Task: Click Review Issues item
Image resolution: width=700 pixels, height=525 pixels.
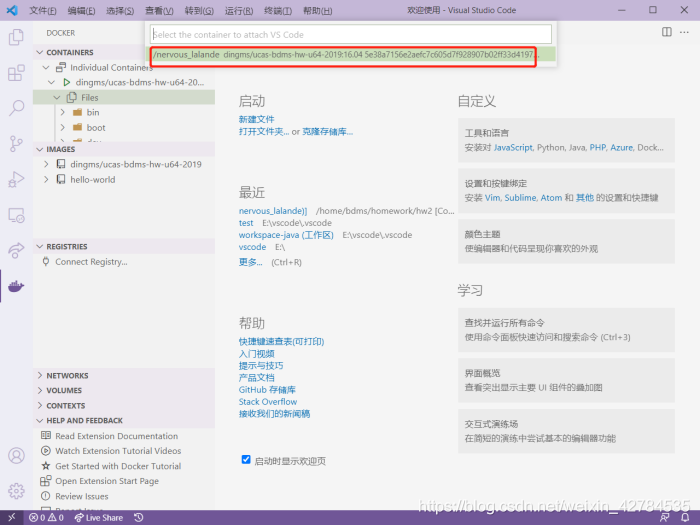Action: pos(82,496)
